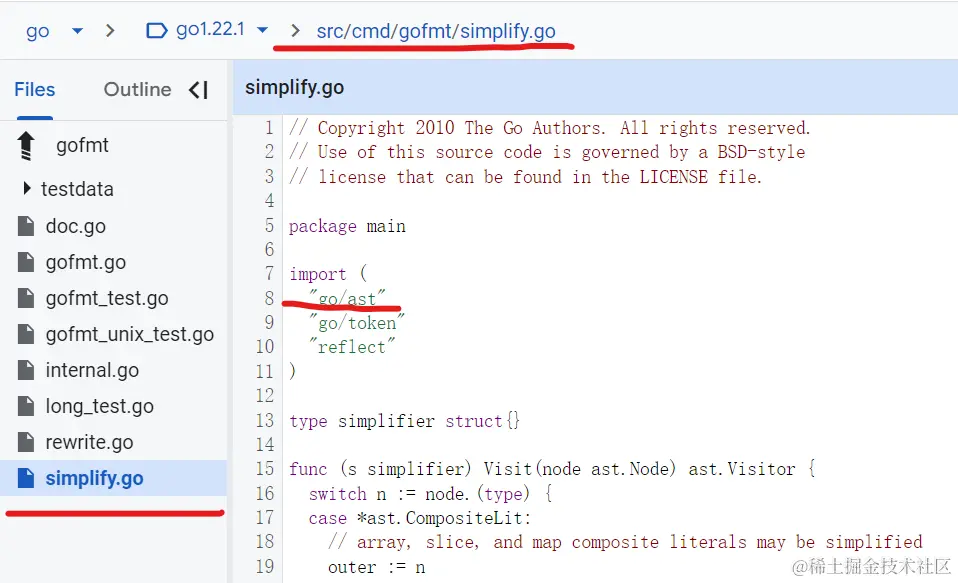
Task: Click the go breadcrumb link
Action: pos(37,31)
